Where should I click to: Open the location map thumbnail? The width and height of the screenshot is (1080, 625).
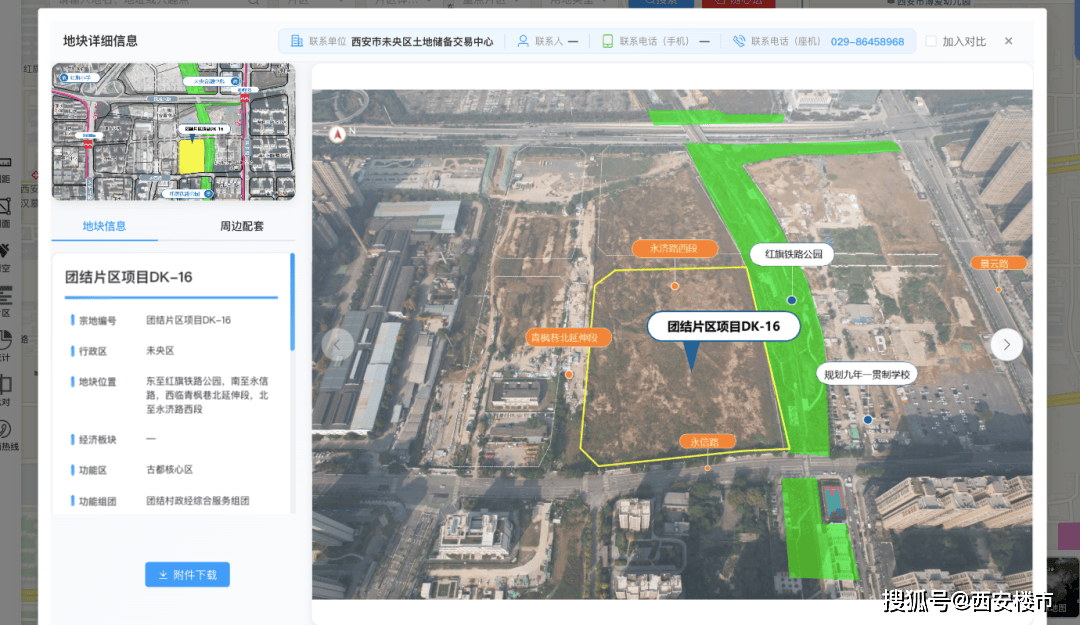[x=174, y=132]
